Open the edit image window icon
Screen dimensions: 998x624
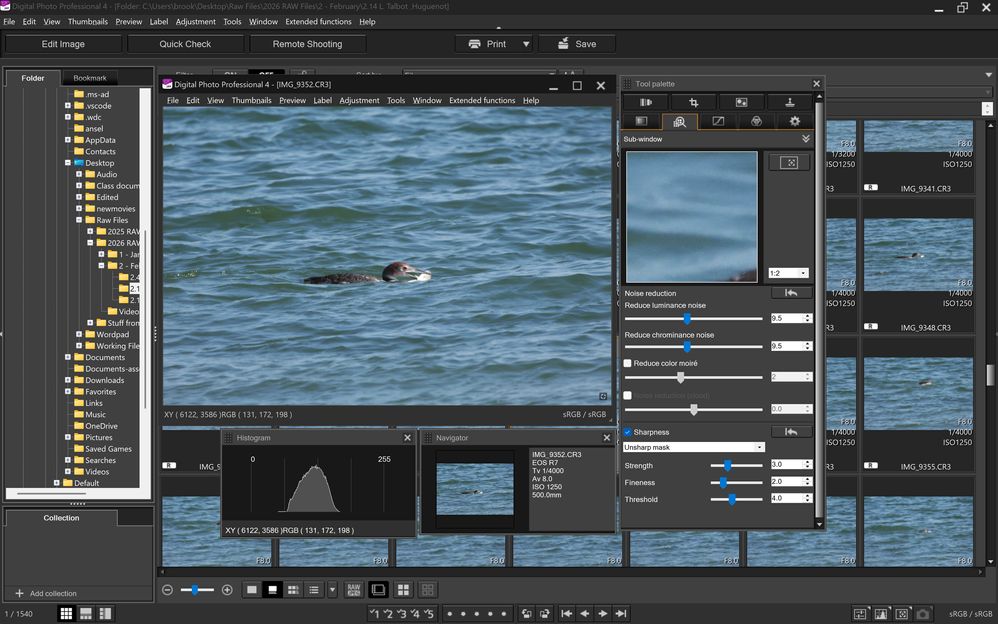coord(378,590)
